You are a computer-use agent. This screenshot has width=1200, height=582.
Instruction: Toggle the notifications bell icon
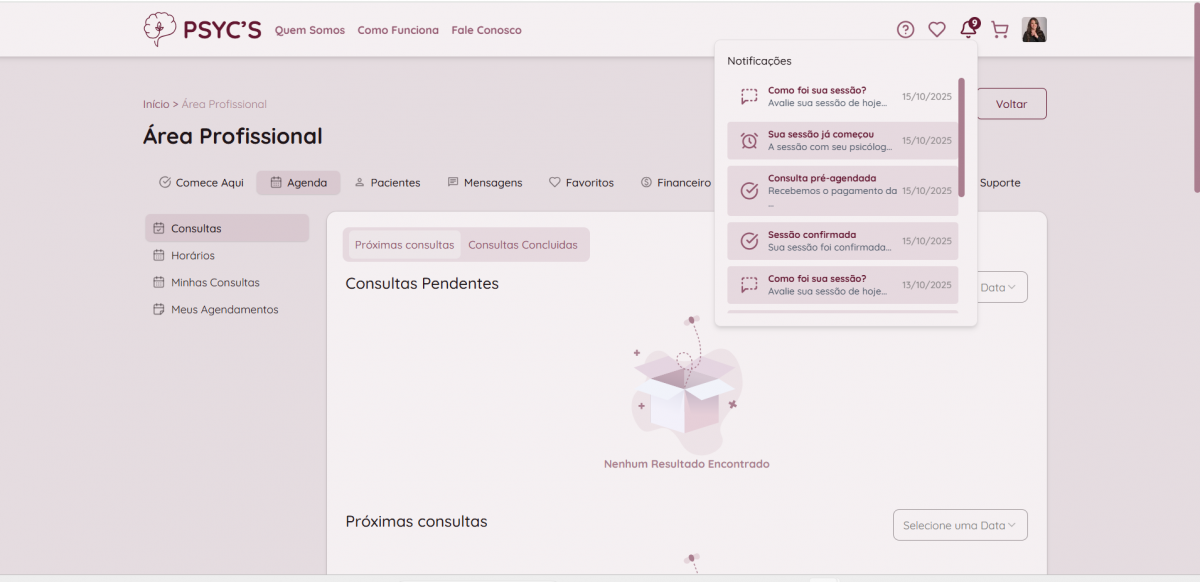tap(968, 30)
